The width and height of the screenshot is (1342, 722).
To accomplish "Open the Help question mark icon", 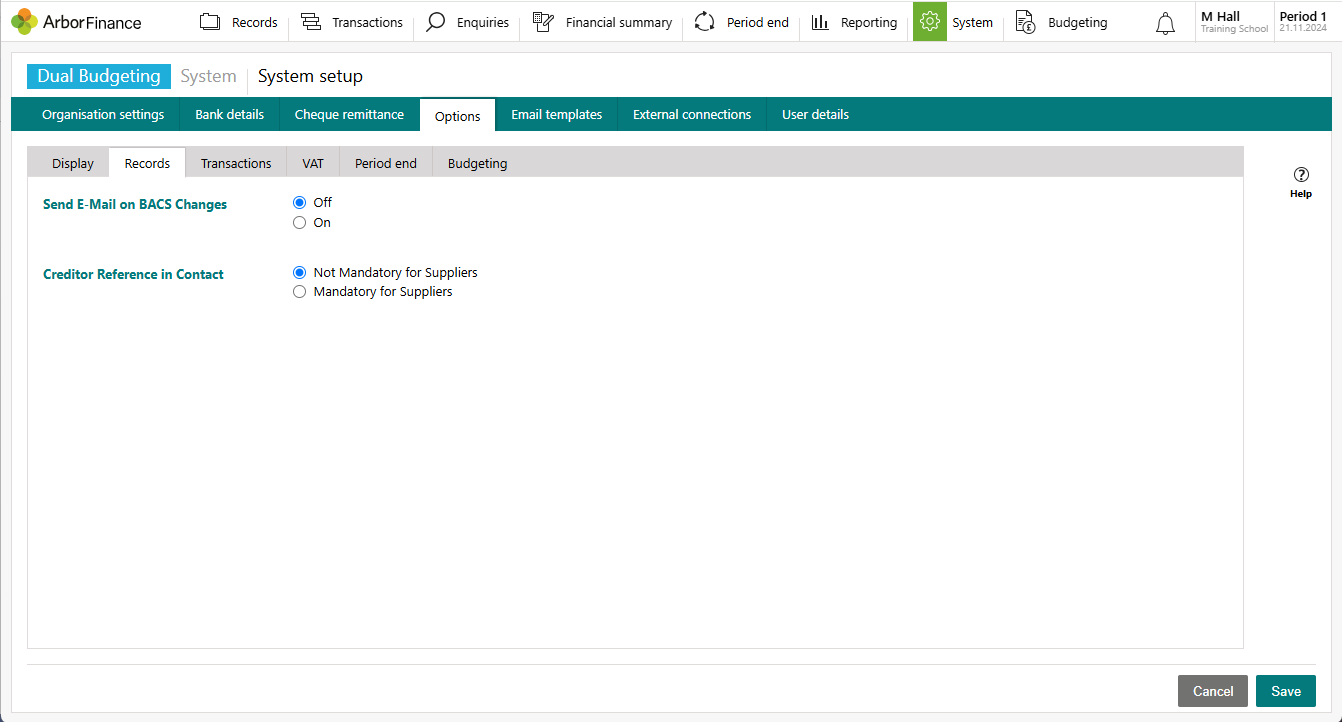I will click(x=1301, y=175).
